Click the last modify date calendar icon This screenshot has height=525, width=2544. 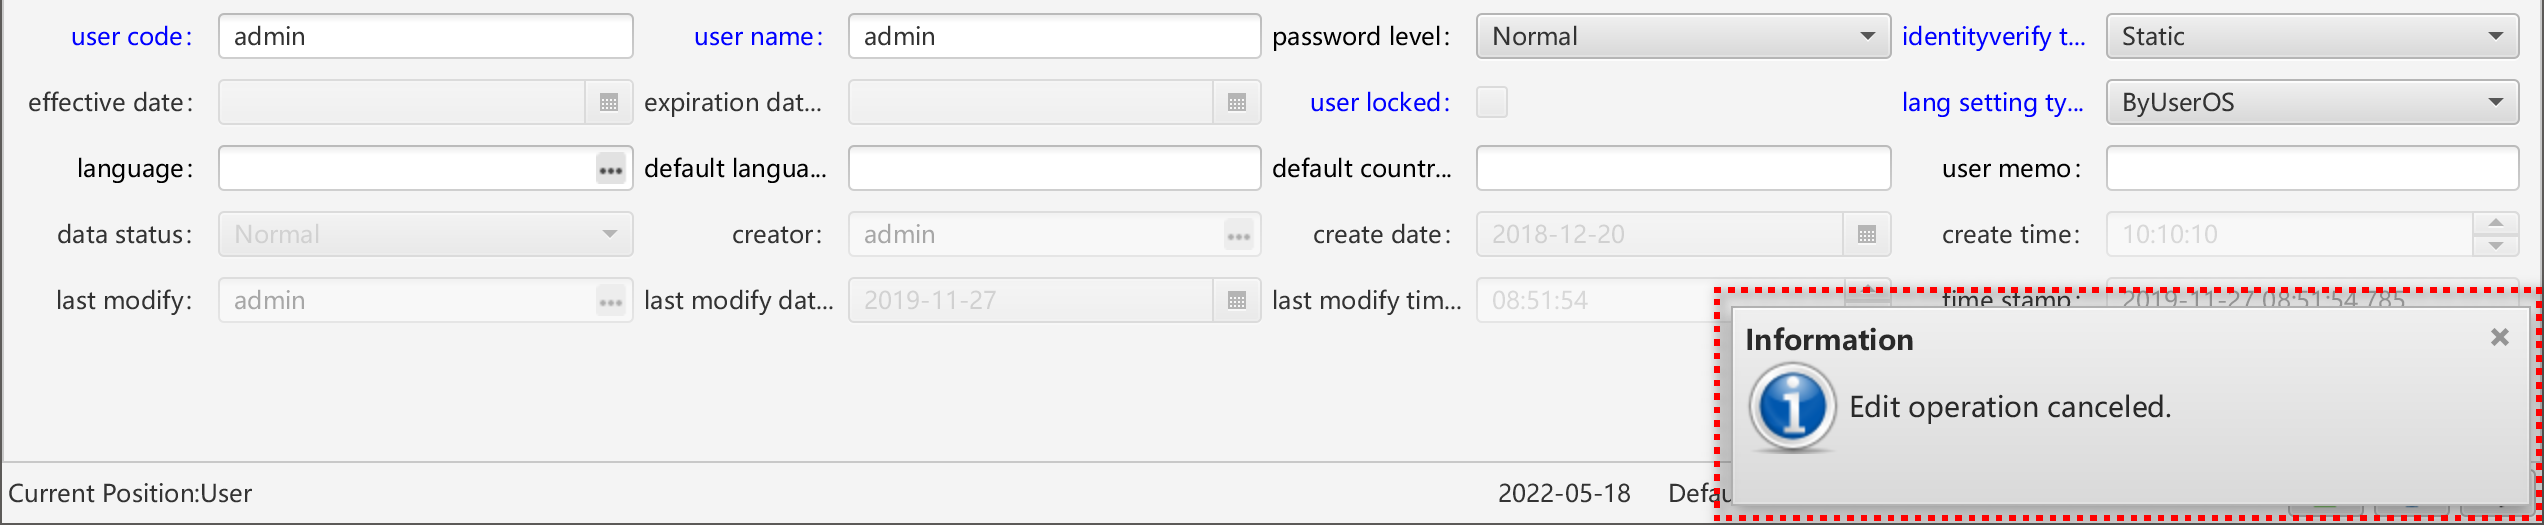point(1237,300)
